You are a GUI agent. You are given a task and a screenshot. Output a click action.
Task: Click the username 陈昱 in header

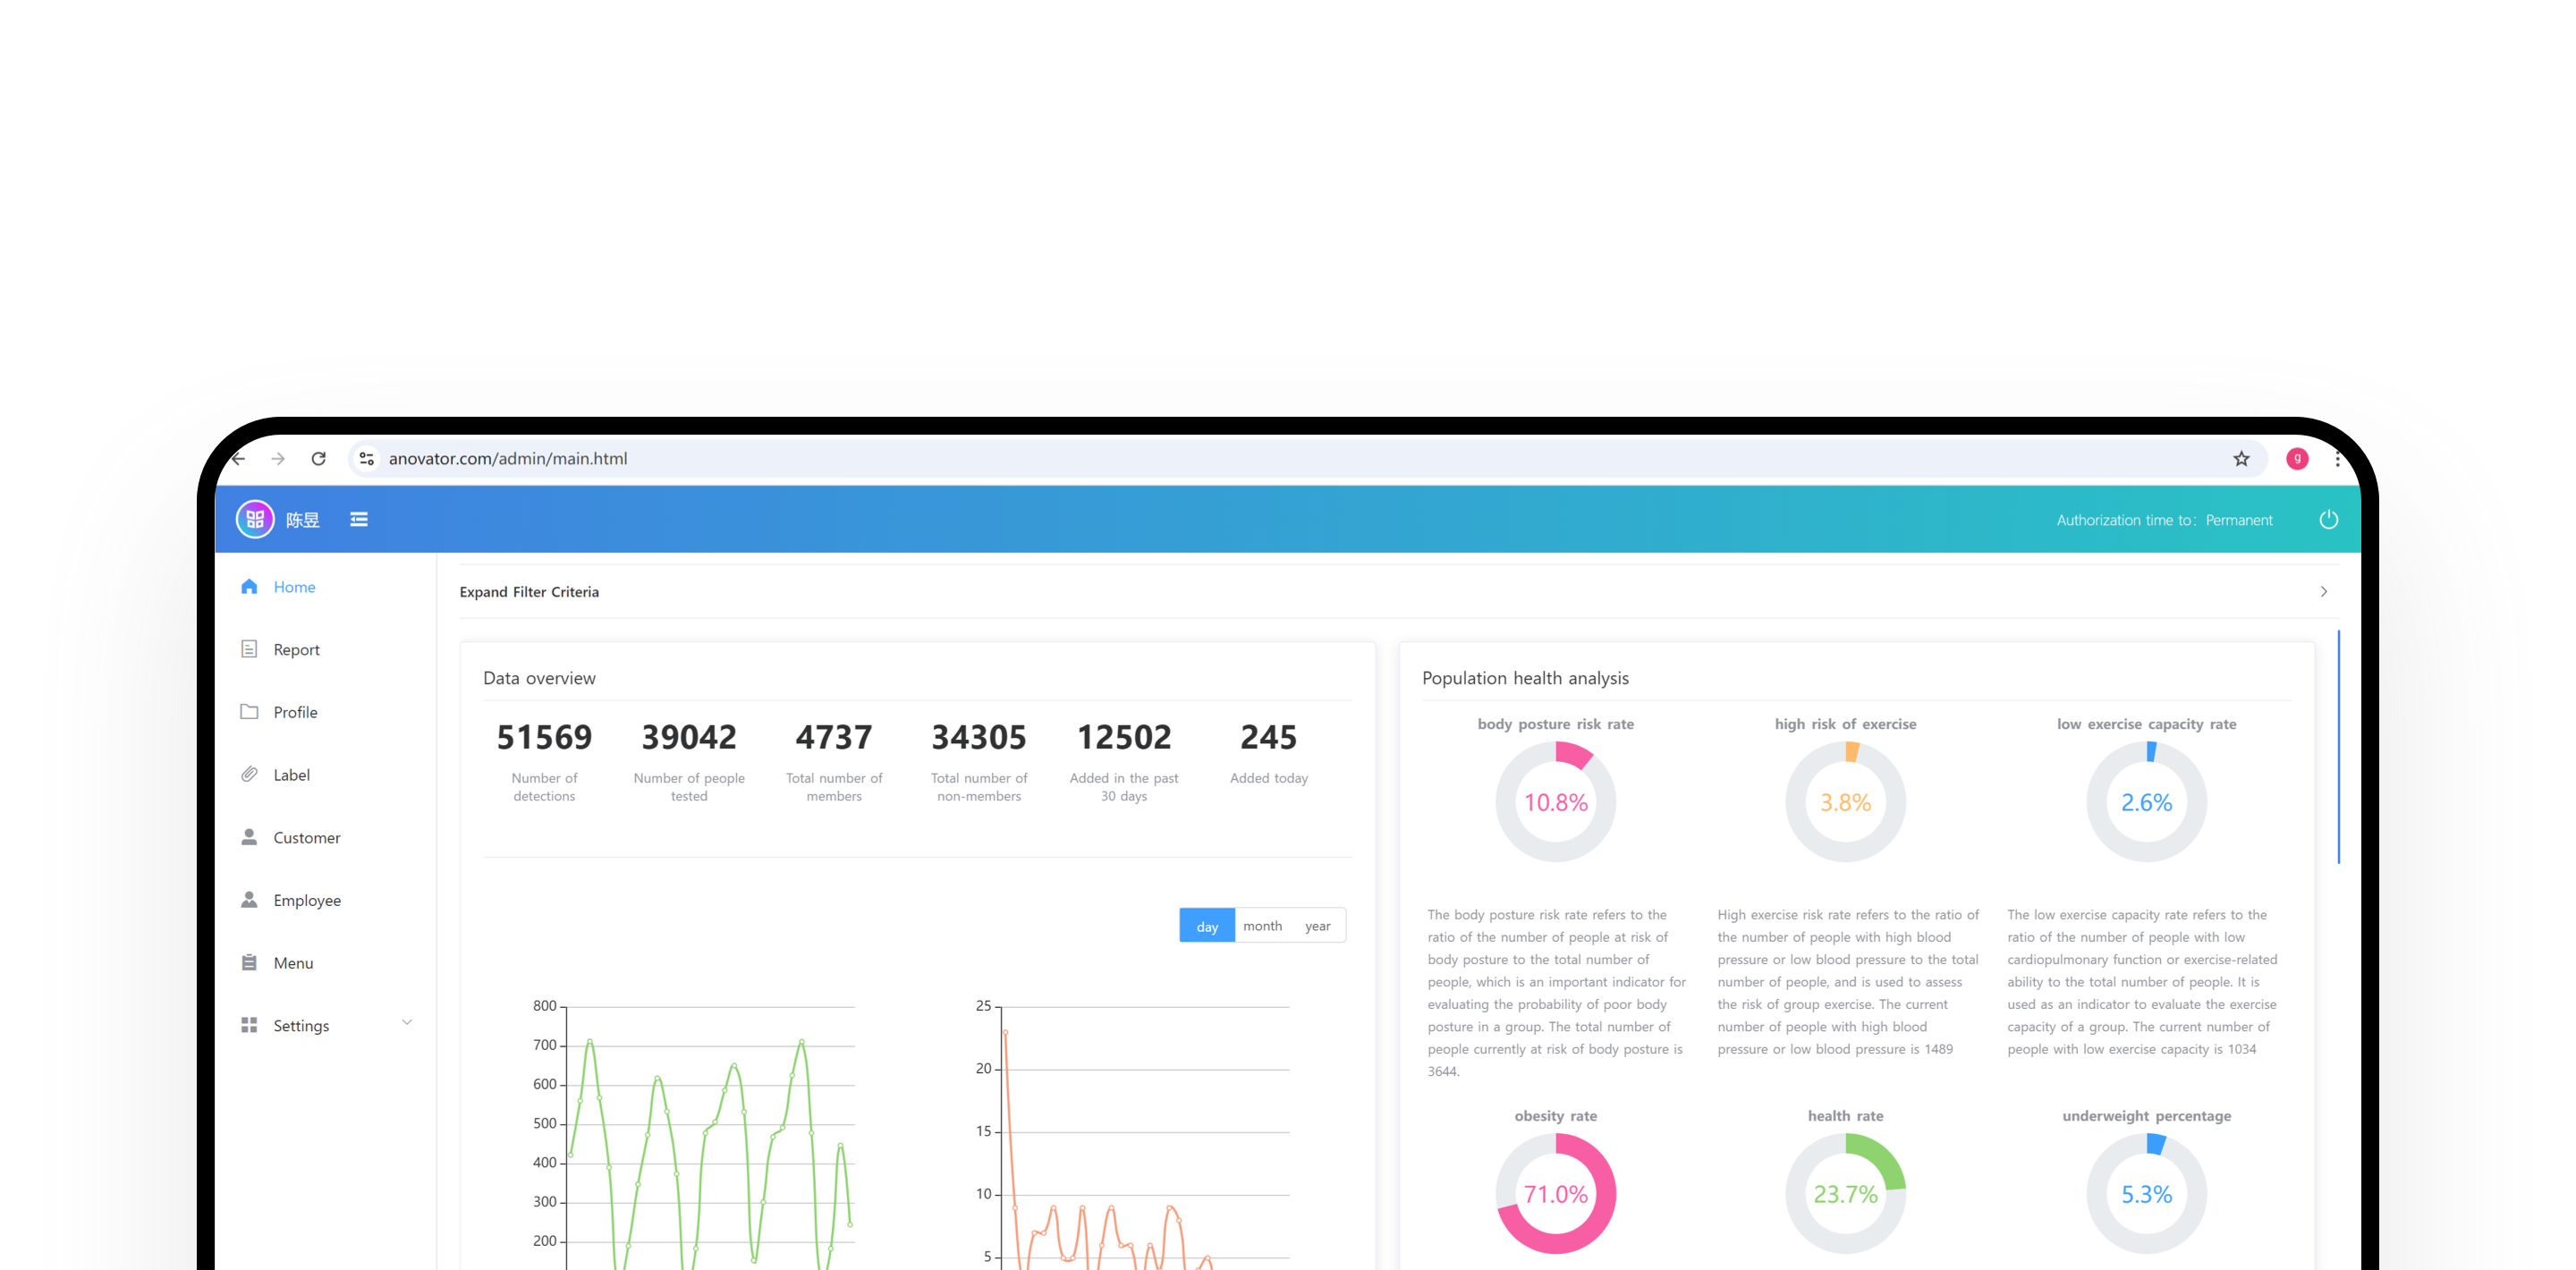click(303, 520)
